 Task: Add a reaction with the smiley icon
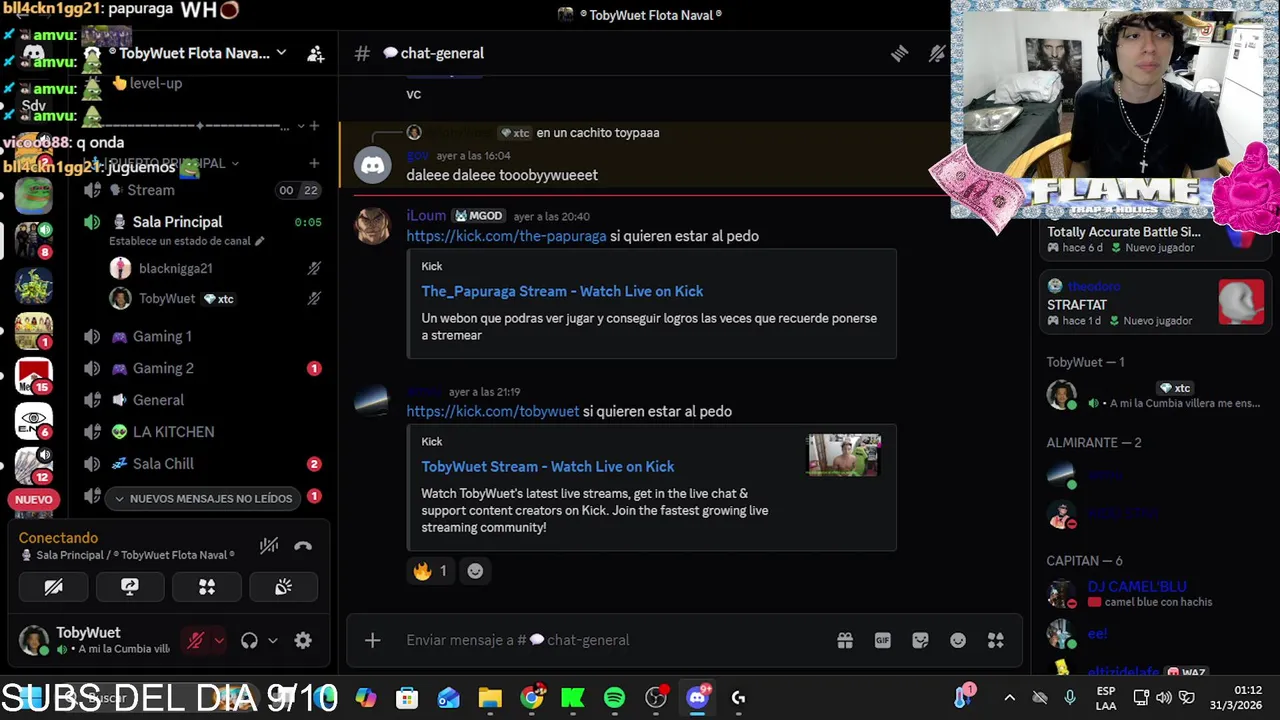pyautogui.click(x=475, y=571)
